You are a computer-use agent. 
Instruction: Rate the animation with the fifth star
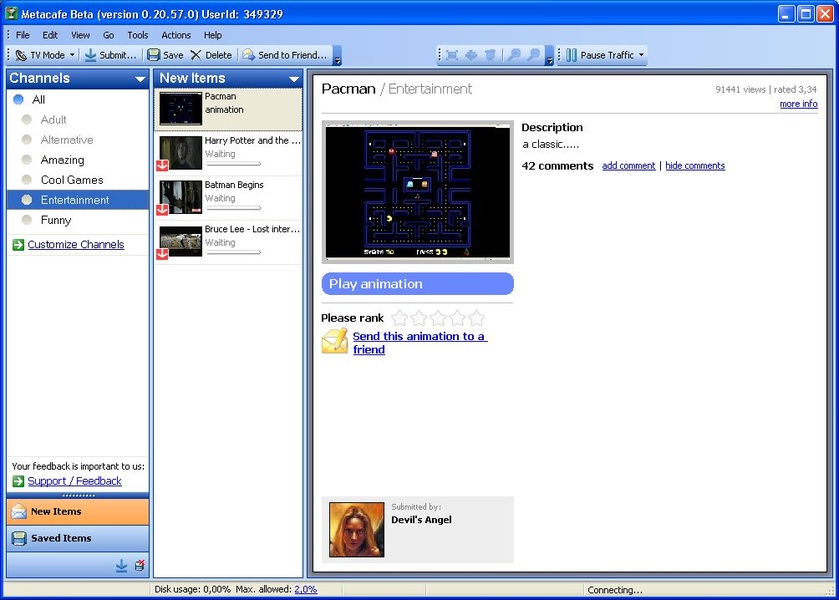[x=477, y=318]
